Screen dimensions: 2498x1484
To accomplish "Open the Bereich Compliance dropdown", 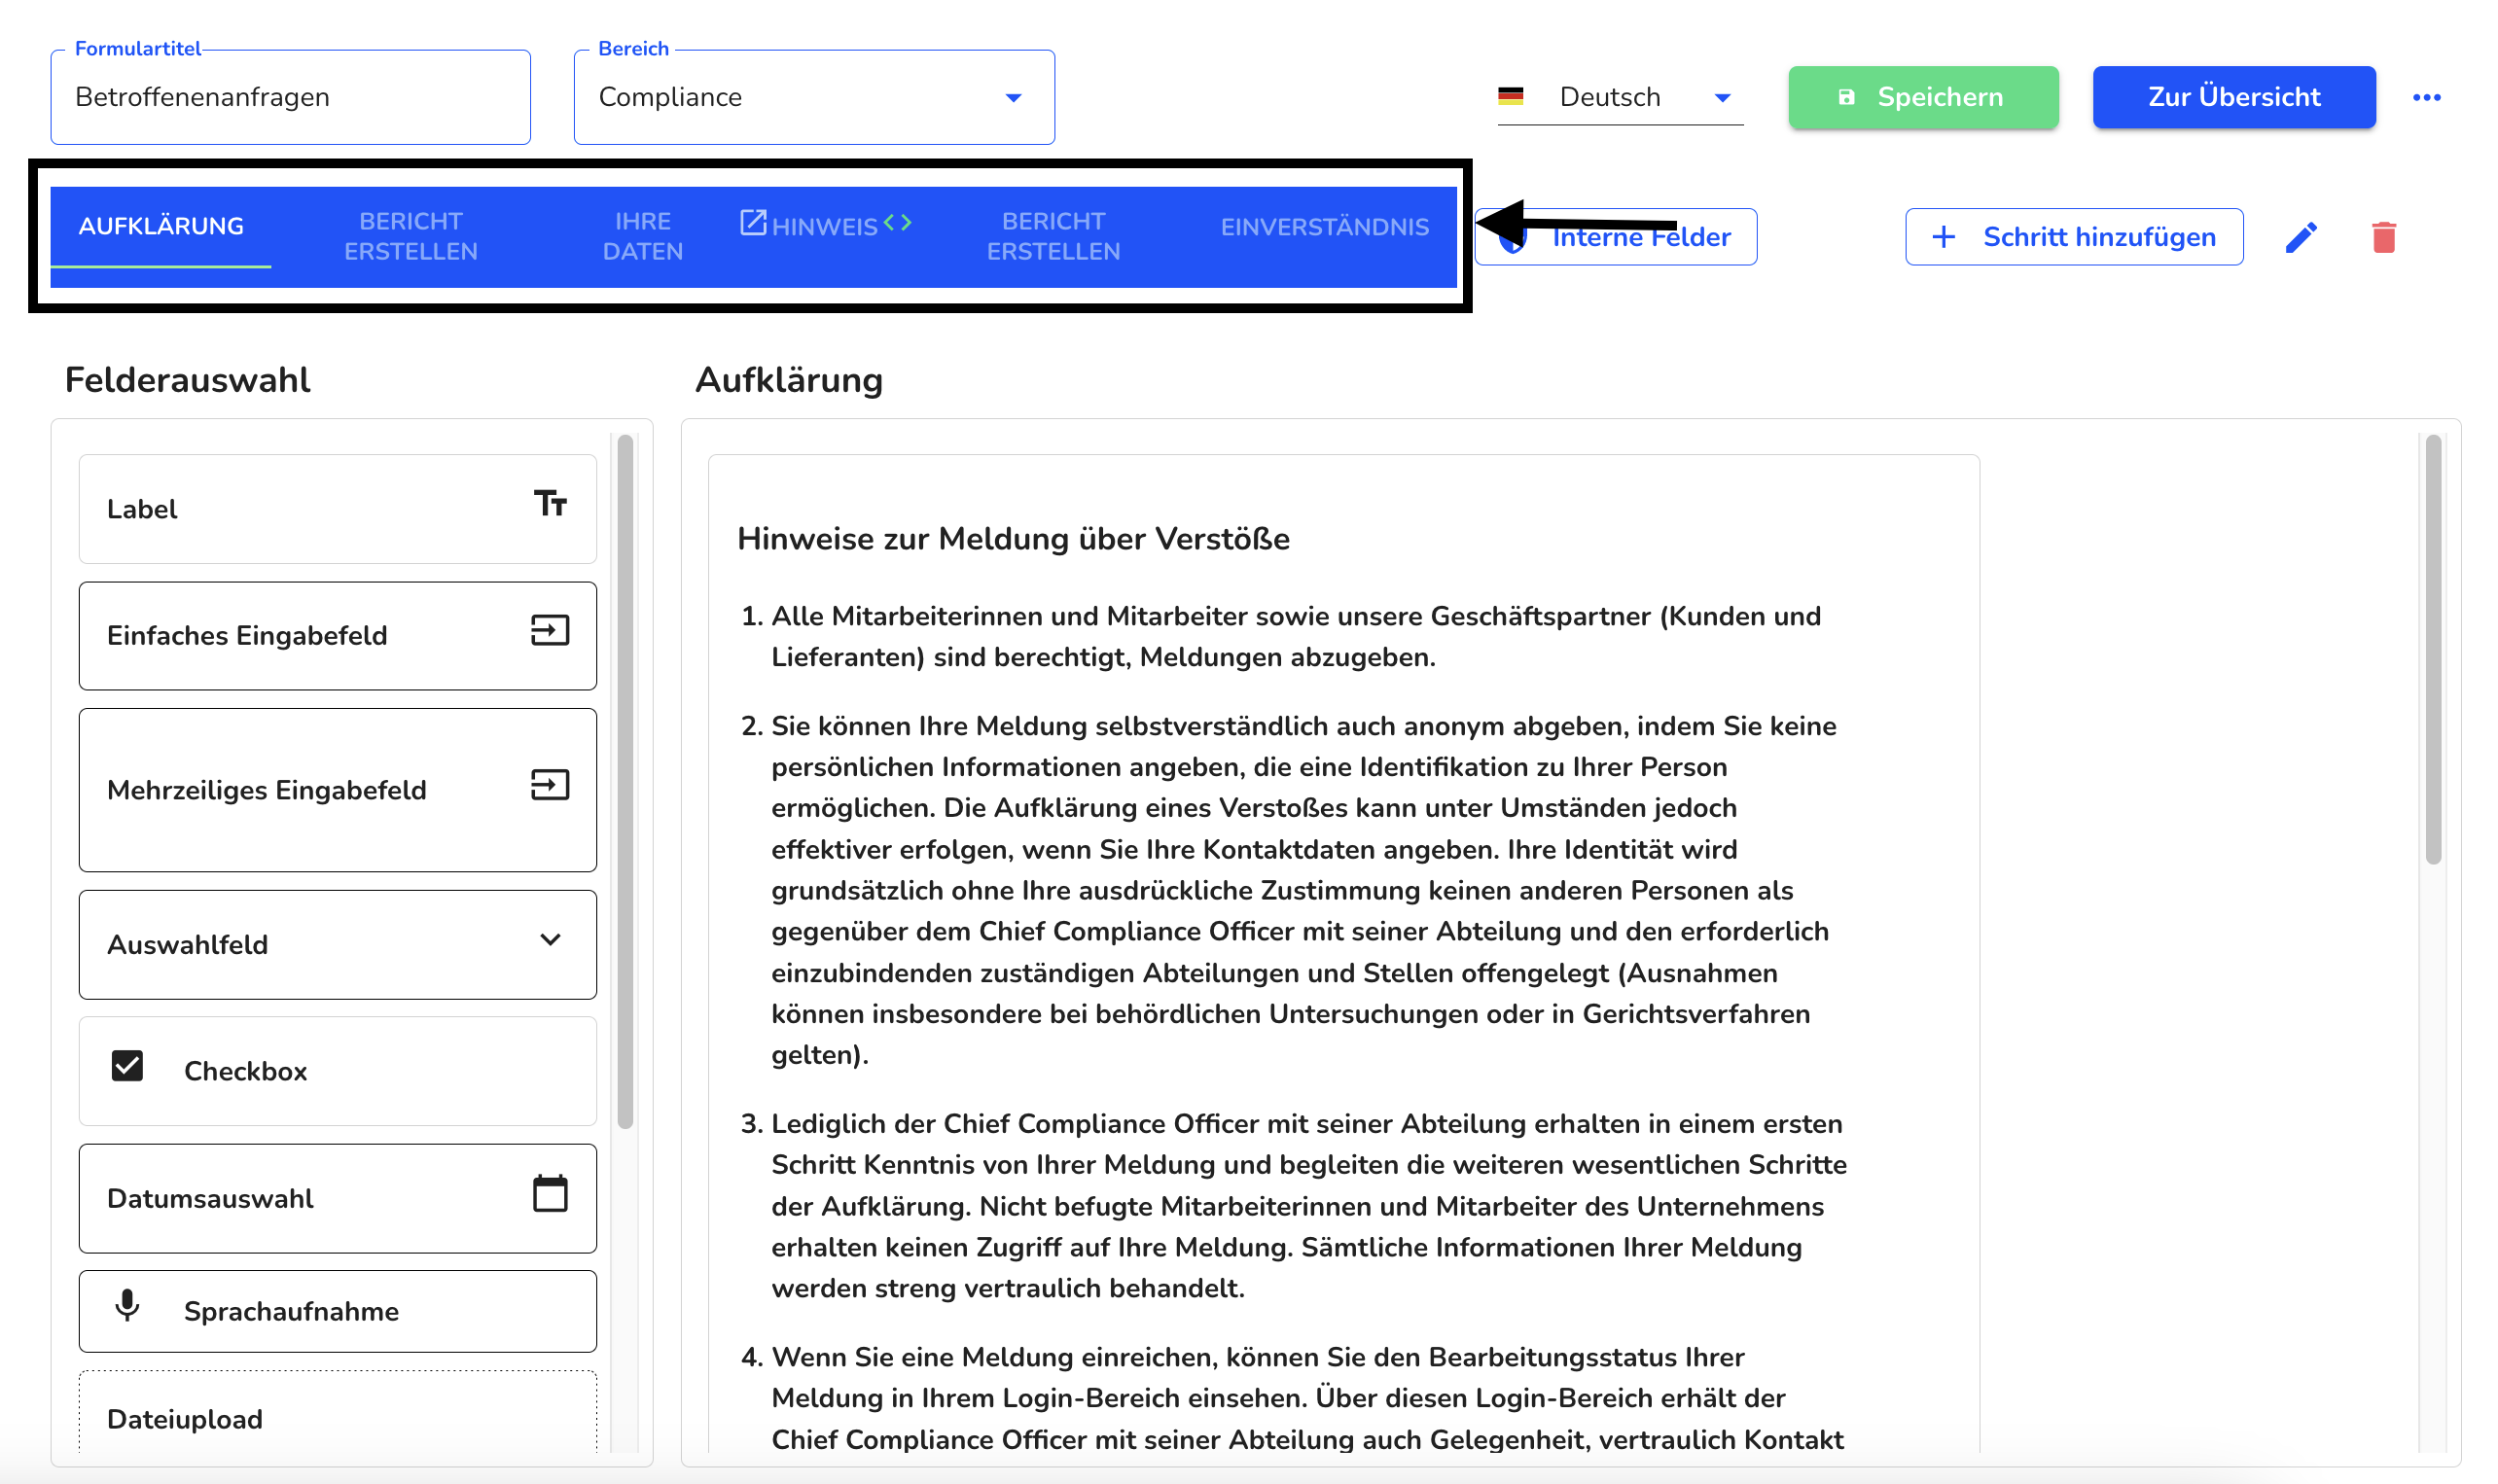I will 814,97.
